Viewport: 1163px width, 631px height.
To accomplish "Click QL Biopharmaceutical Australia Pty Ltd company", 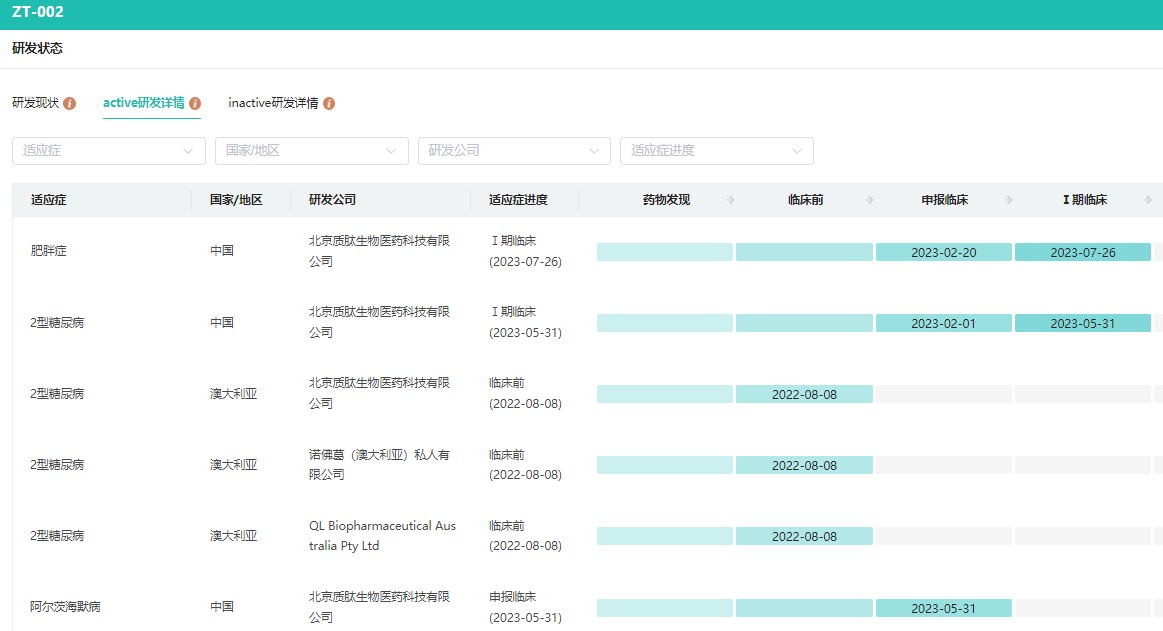I will point(382,536).
